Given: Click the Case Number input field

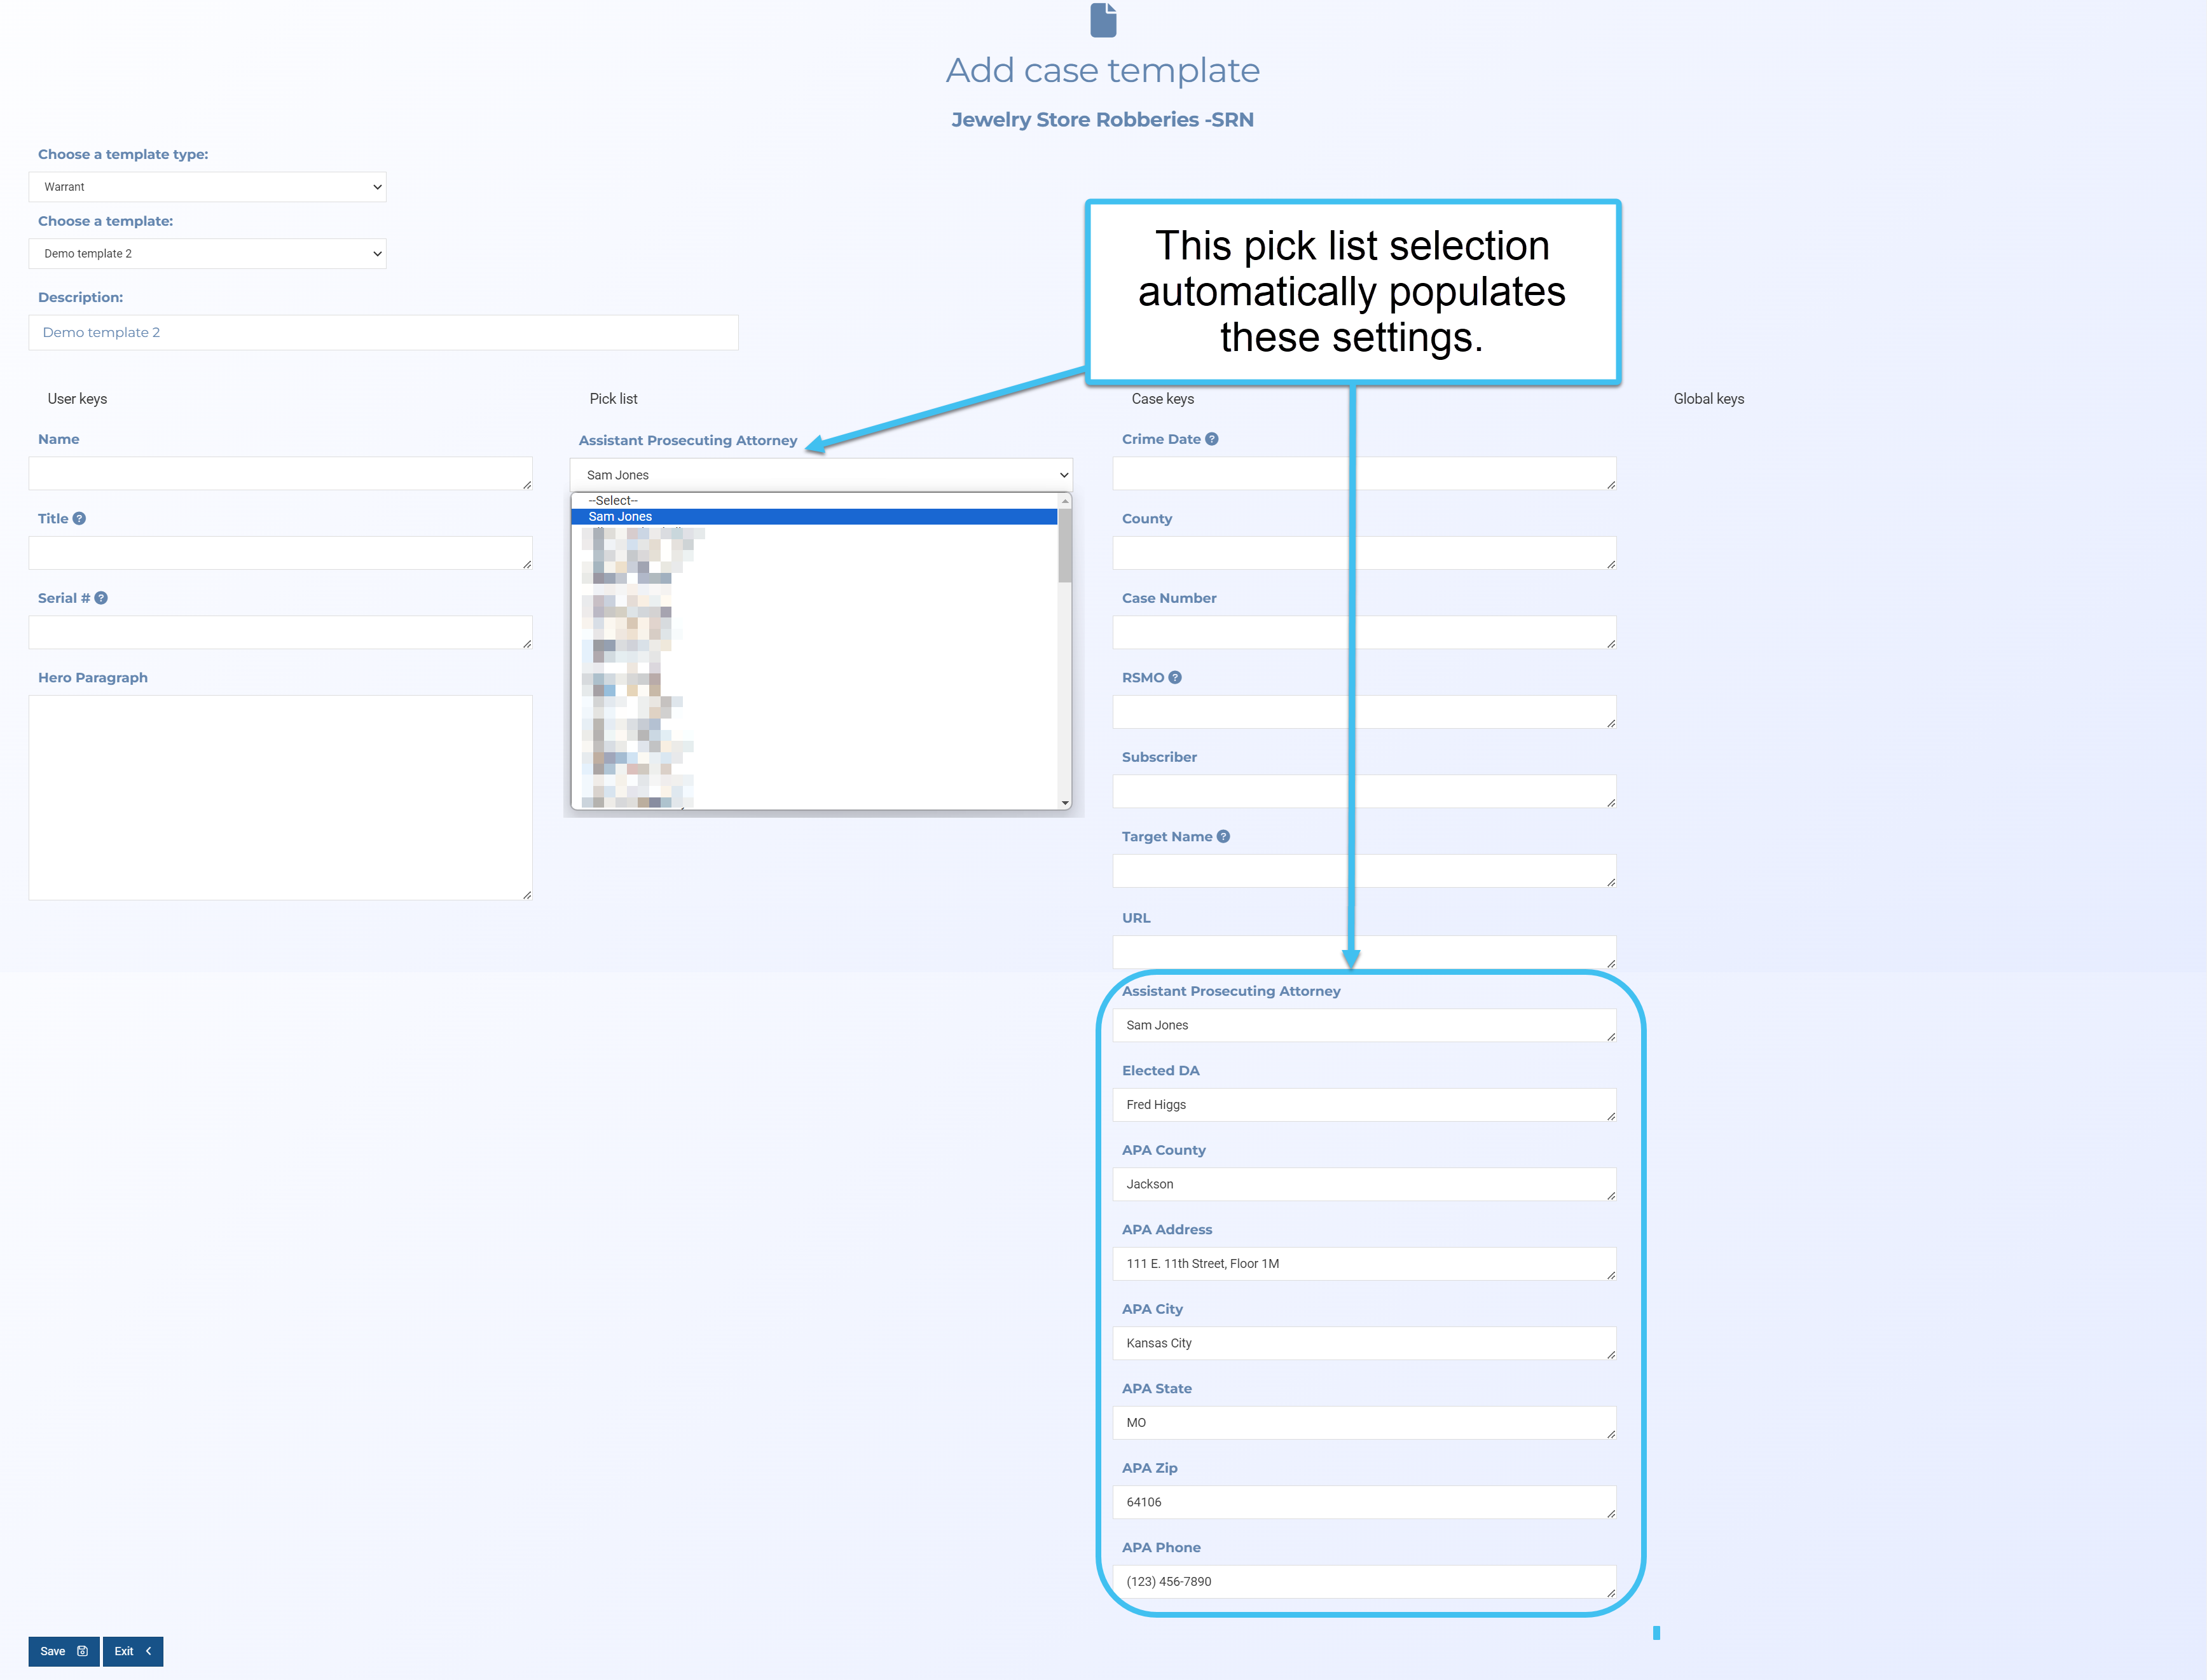Looking at the screenshot, I should (x=1363, y=632).
